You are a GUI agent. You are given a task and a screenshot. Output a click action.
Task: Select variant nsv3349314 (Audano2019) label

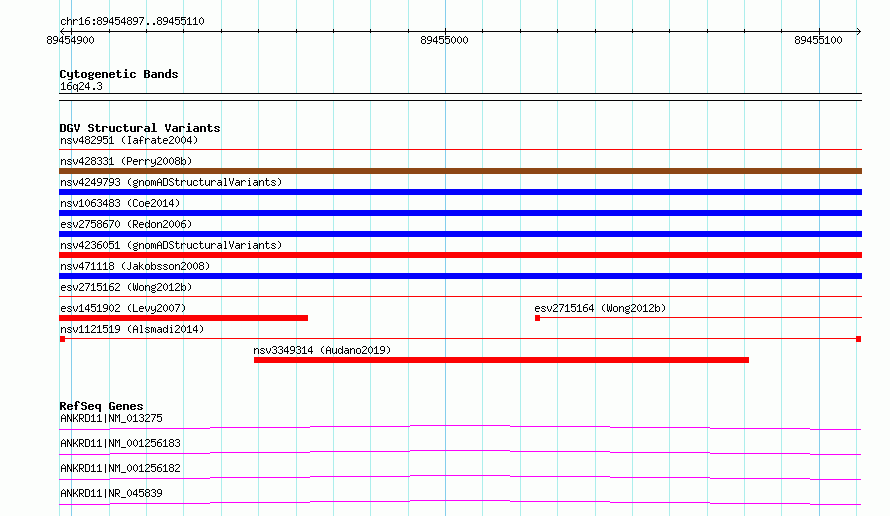[x=322, y=350]
